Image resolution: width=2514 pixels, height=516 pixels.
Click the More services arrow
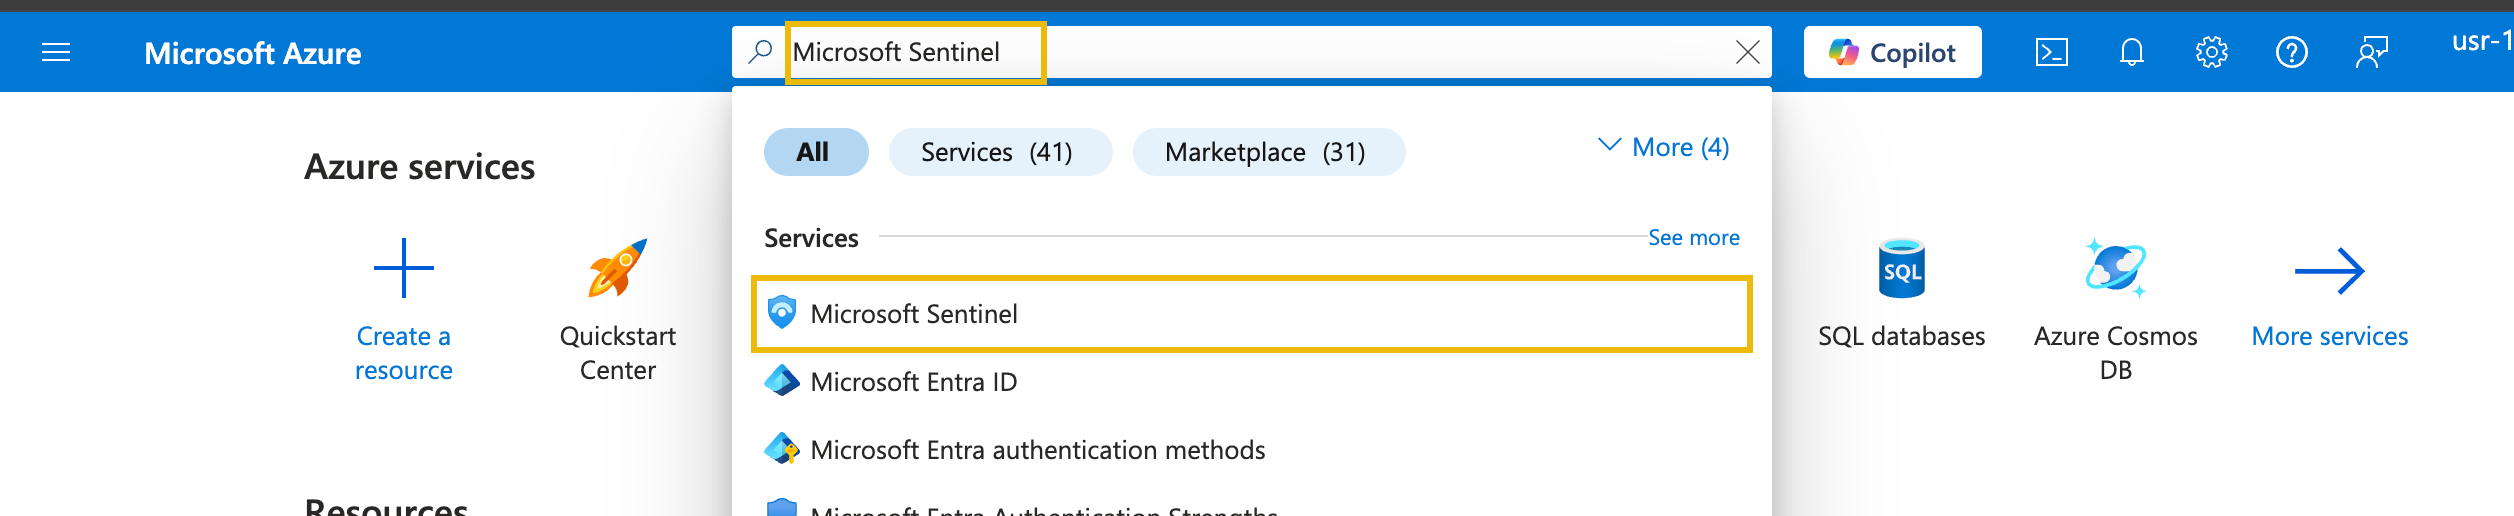[2329, 270]
